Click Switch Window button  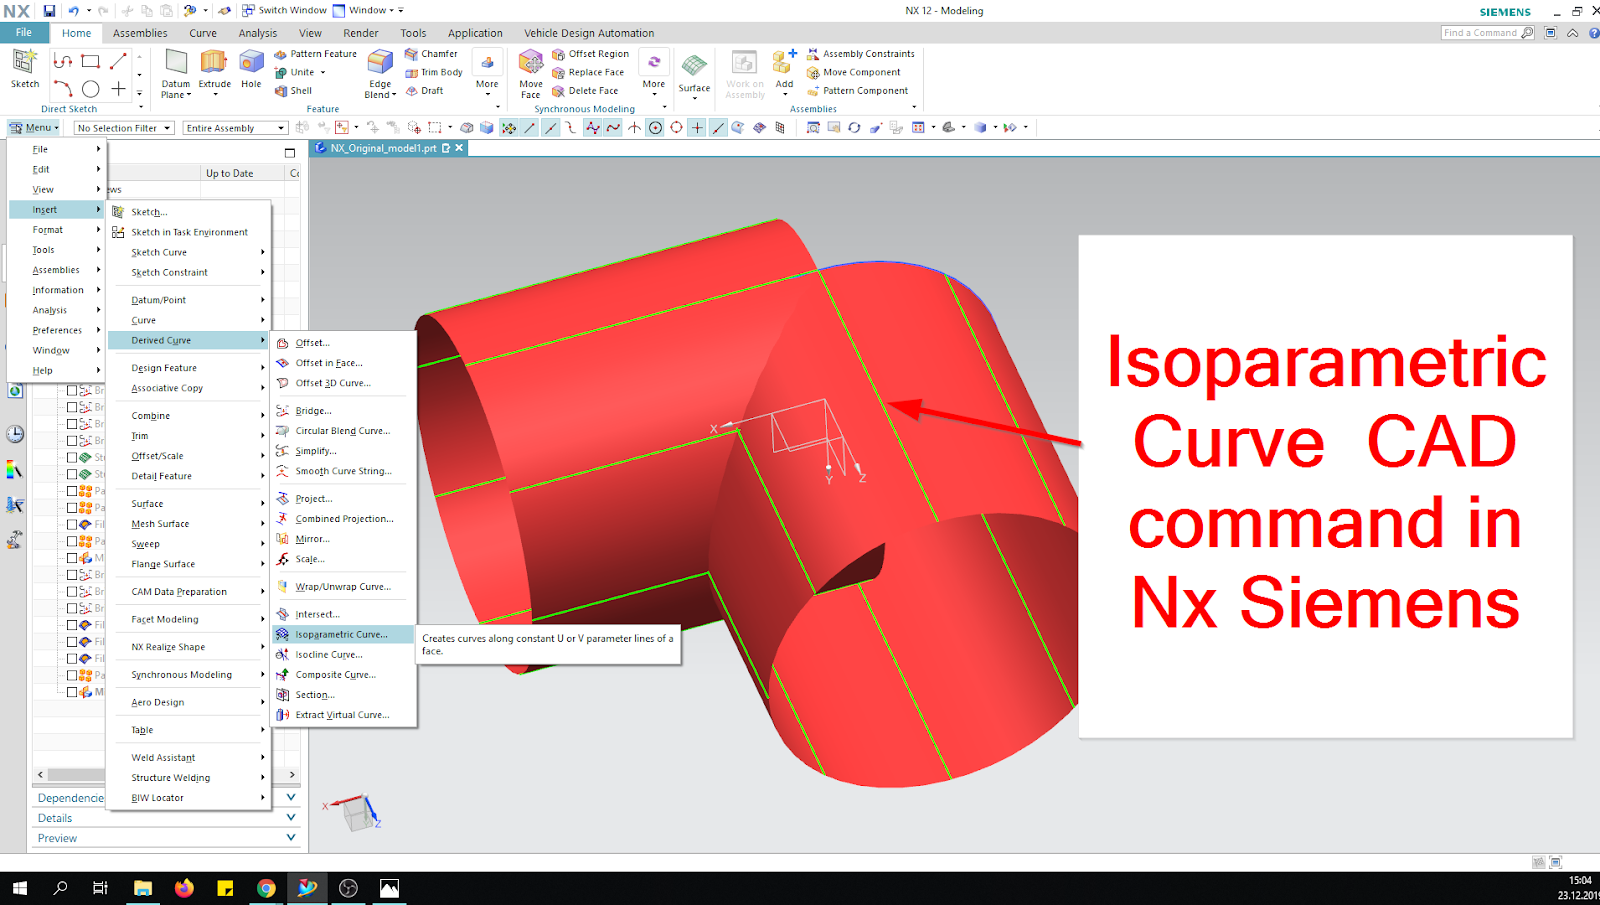click(284, 10)
